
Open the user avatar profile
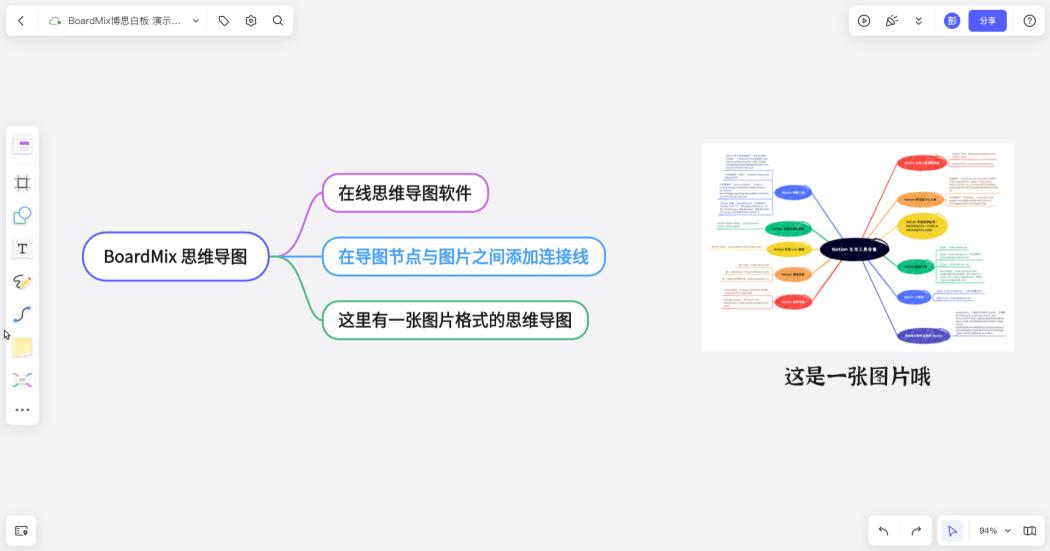coord(952,21)
